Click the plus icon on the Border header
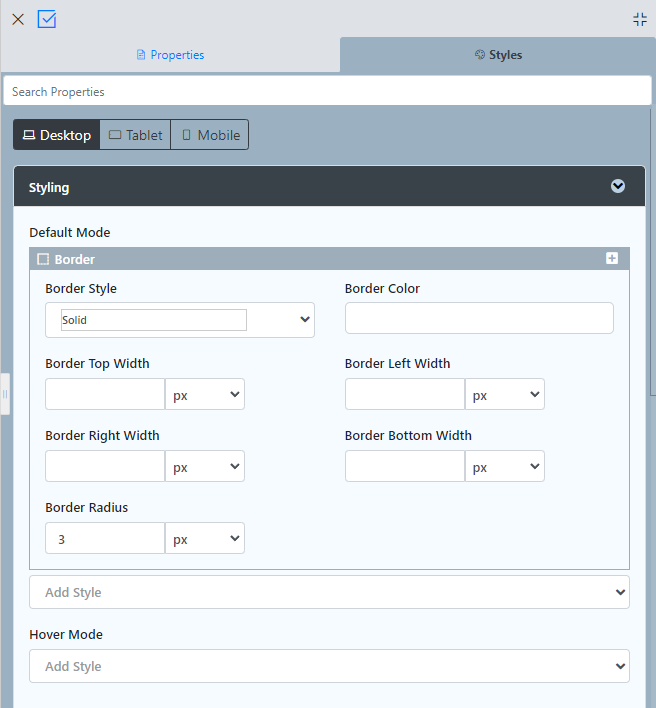This screenshot has height=708, width=656. pos(612,258)
